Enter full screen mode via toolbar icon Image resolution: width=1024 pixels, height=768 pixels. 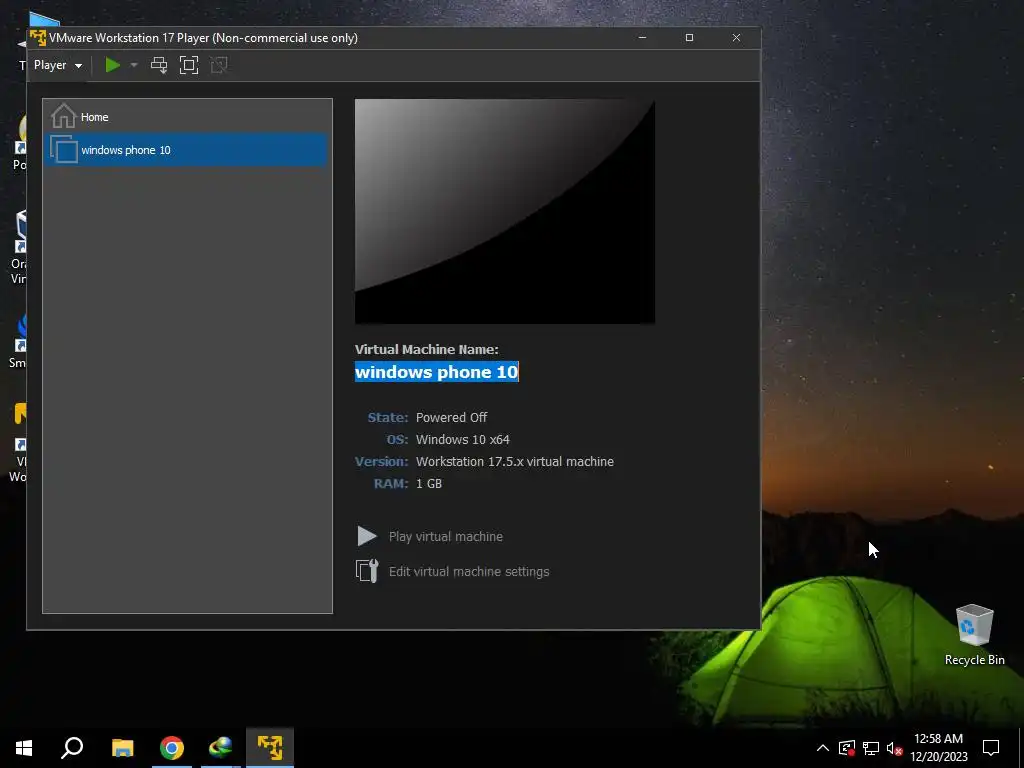click(189, 65)
